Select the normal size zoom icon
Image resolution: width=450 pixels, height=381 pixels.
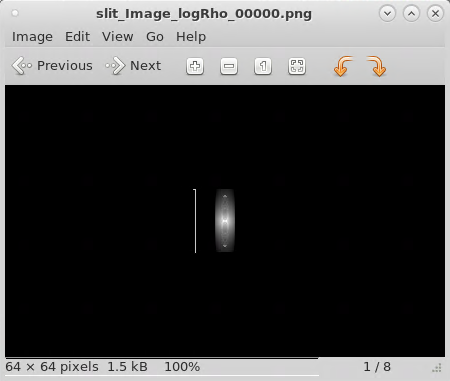(263, 66)
